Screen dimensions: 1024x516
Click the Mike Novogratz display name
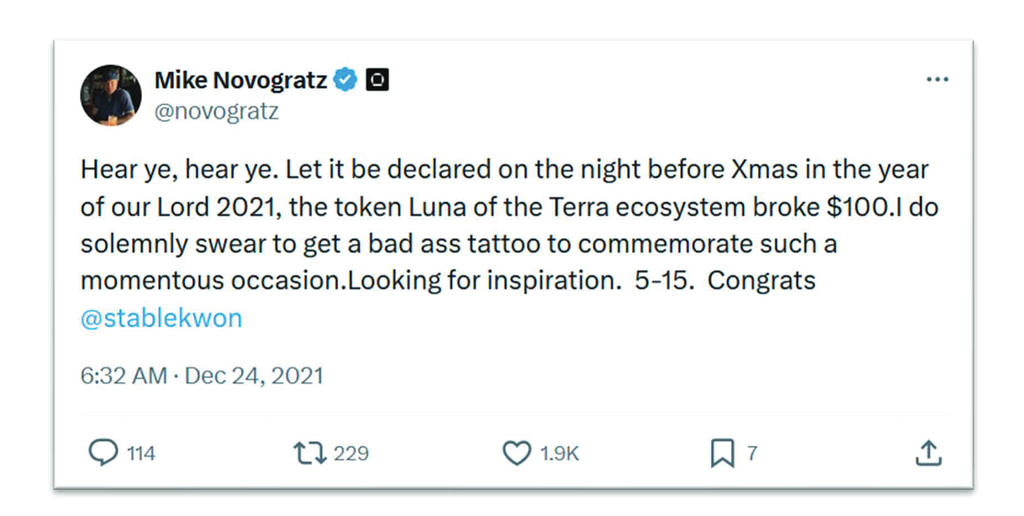pos(240,80)
